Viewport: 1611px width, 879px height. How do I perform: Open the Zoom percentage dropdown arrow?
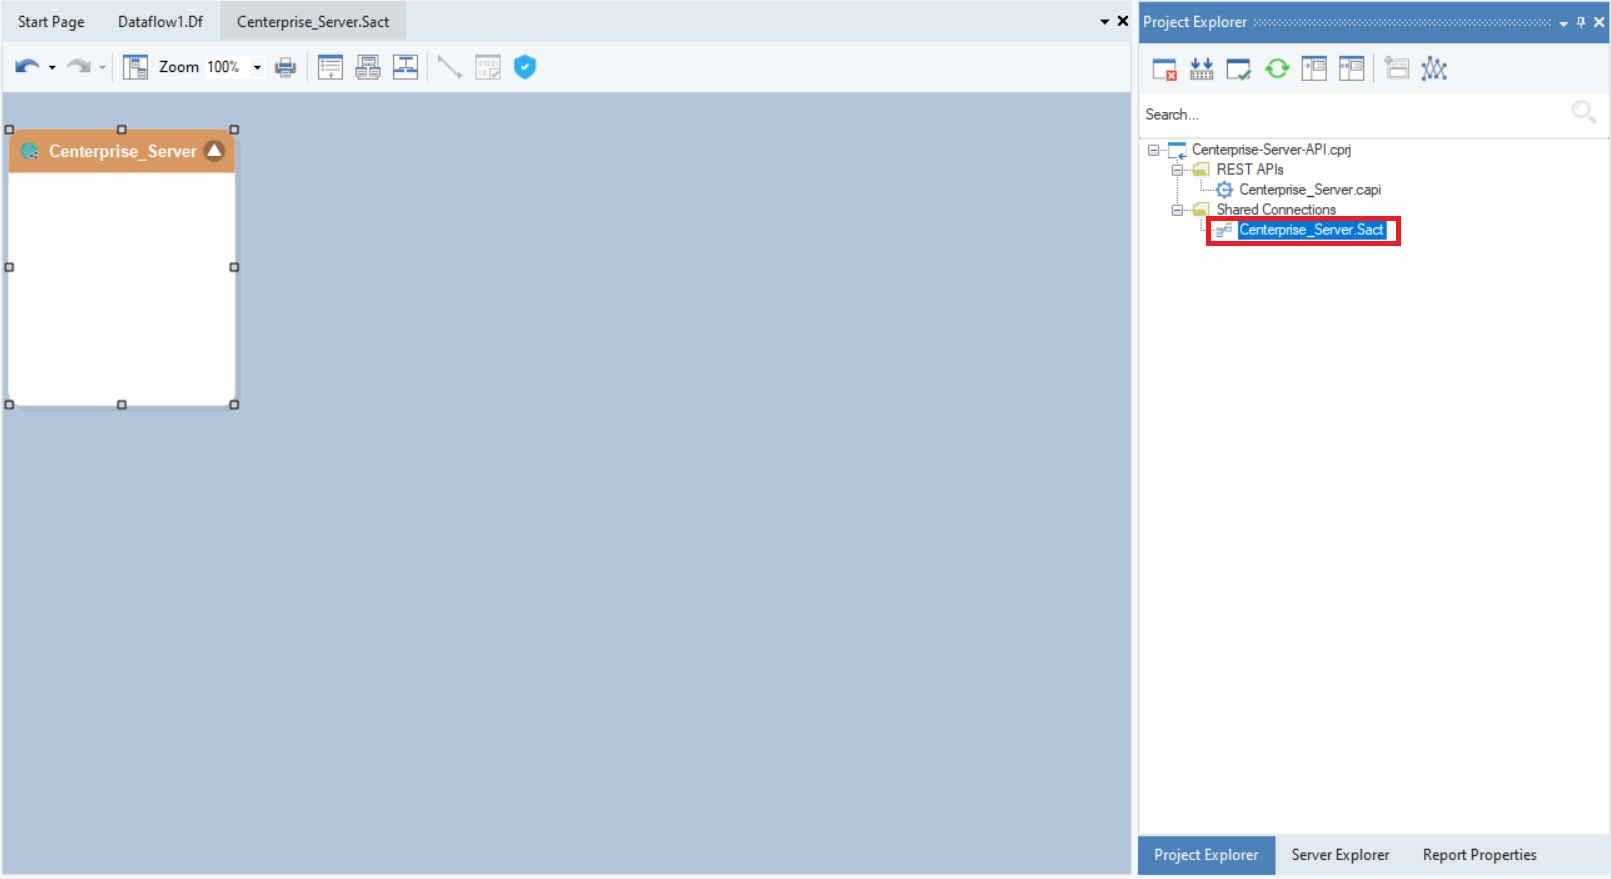point(257,68)
